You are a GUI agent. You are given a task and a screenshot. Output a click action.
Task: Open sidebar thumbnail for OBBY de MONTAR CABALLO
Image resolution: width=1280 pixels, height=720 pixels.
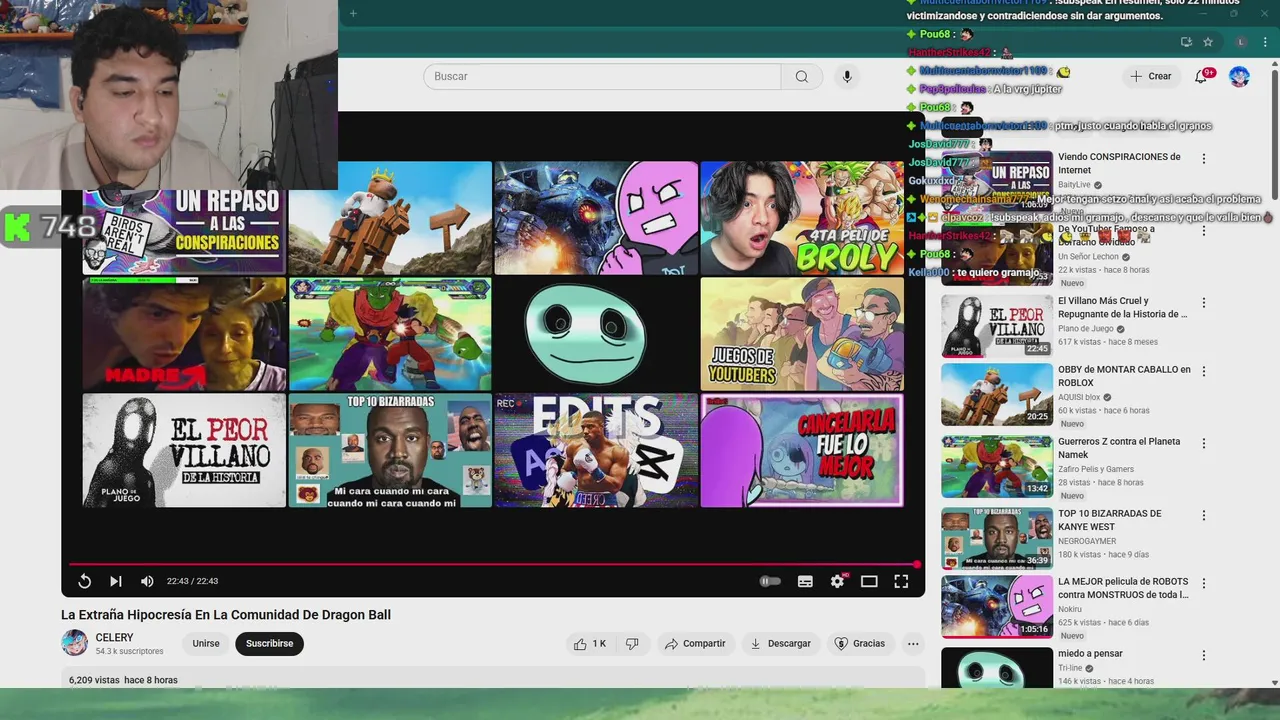pos(996,394)
